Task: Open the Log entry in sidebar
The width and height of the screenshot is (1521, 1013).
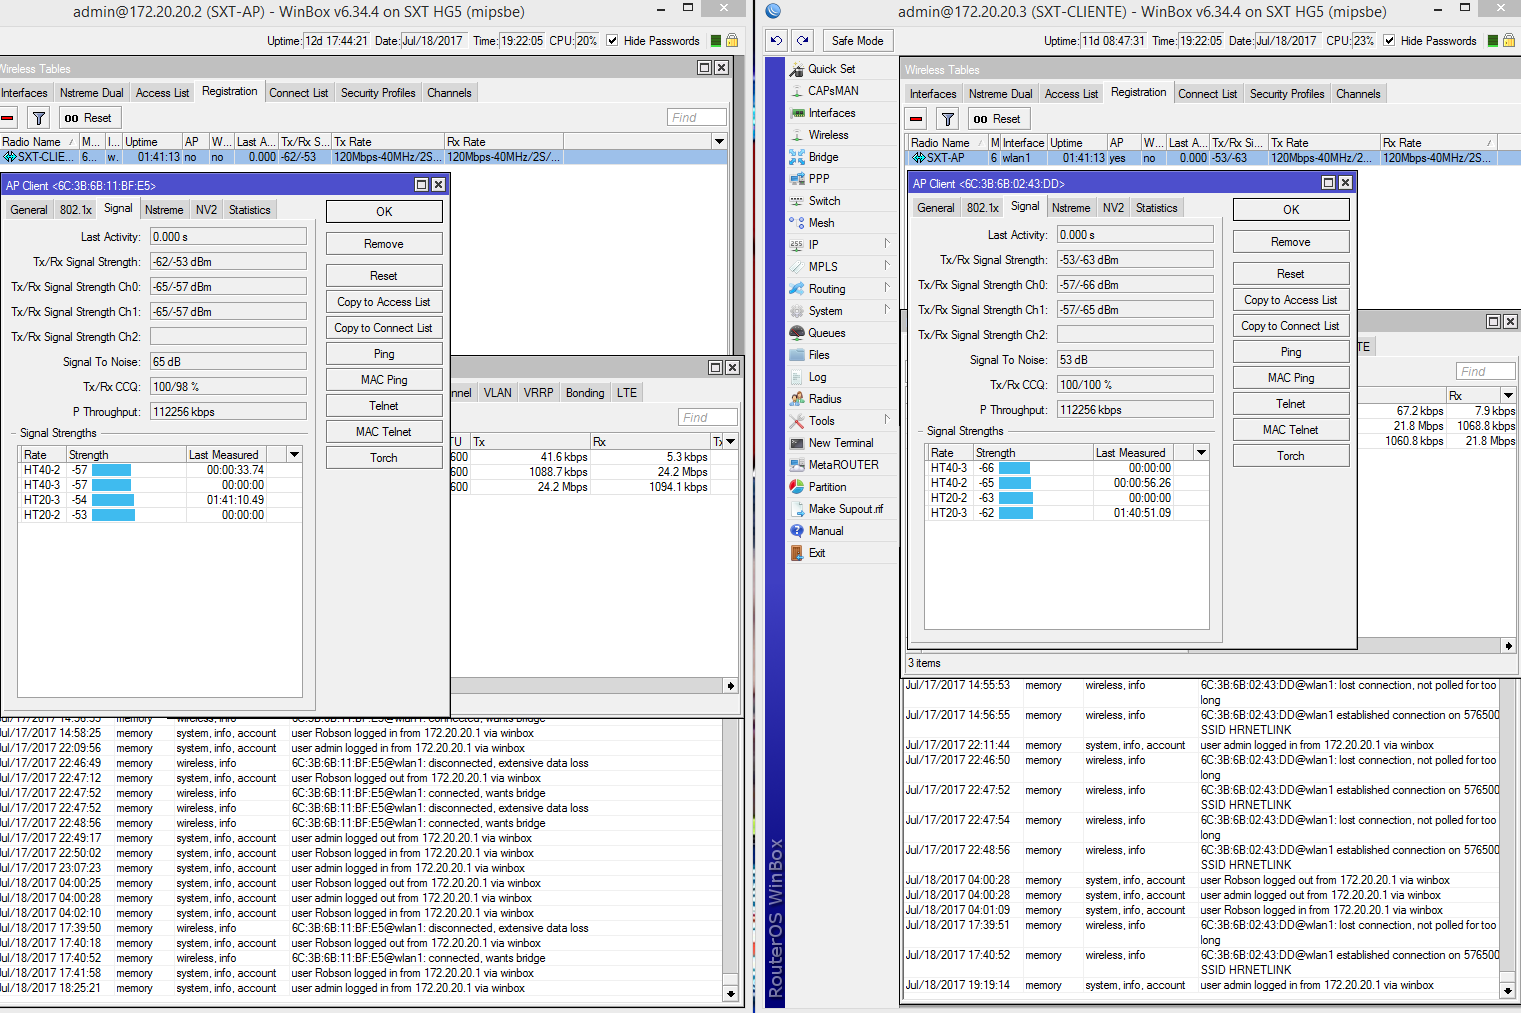Action: coord(817,377)
